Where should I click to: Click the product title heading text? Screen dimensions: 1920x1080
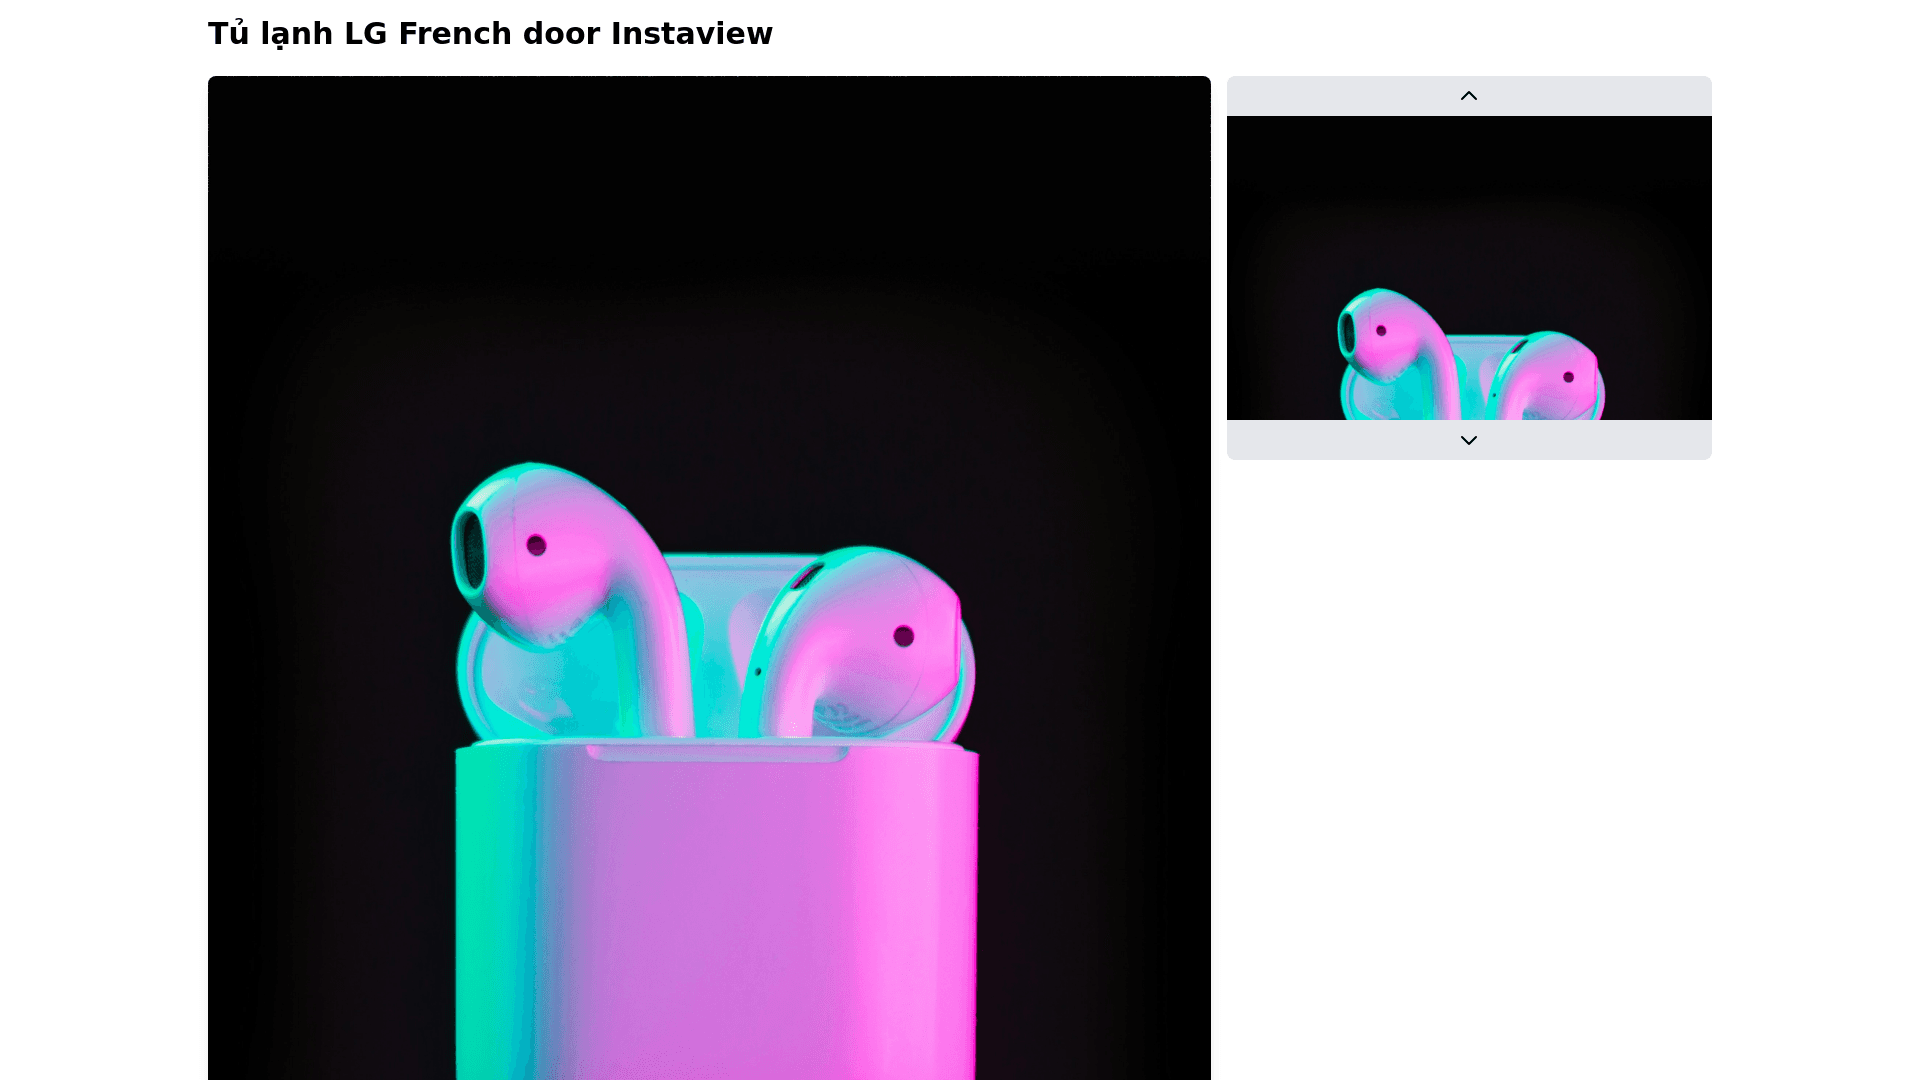pos(490,34)
